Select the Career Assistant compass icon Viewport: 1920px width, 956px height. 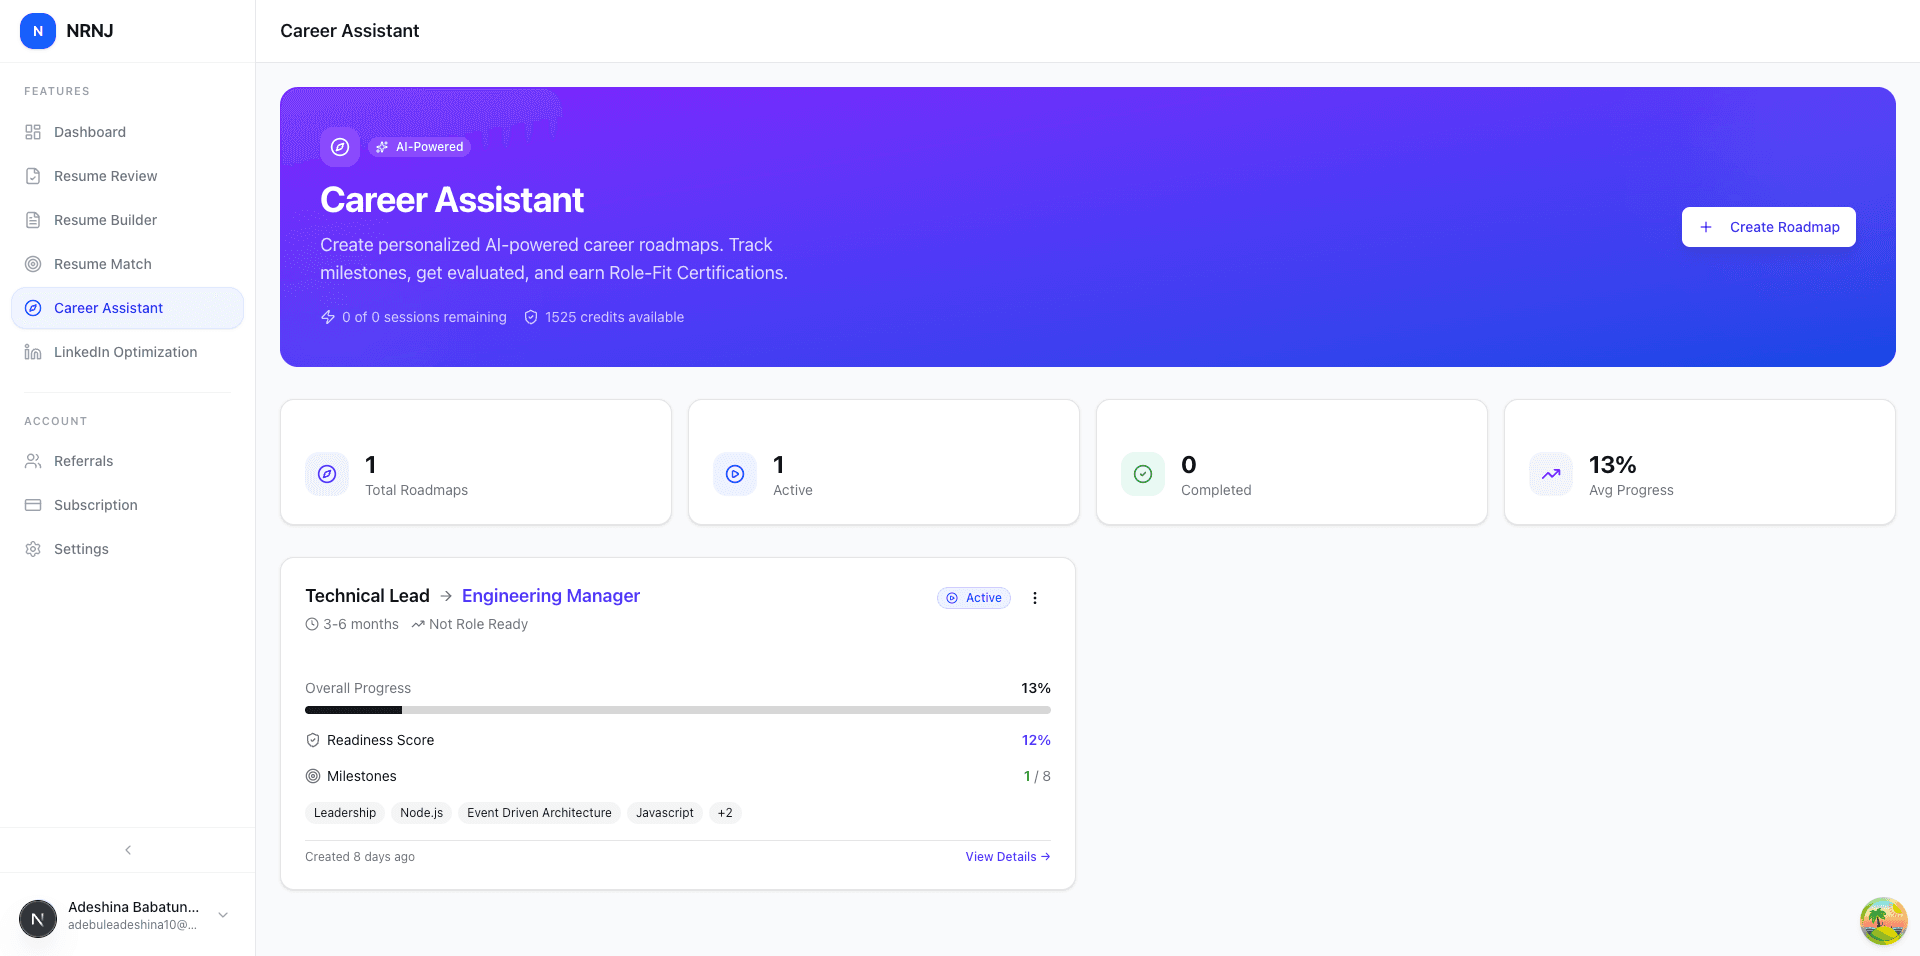34,307
